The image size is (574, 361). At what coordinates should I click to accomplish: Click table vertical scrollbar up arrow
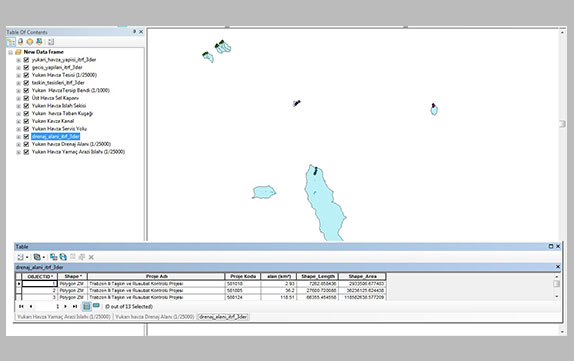click(557, 276)
